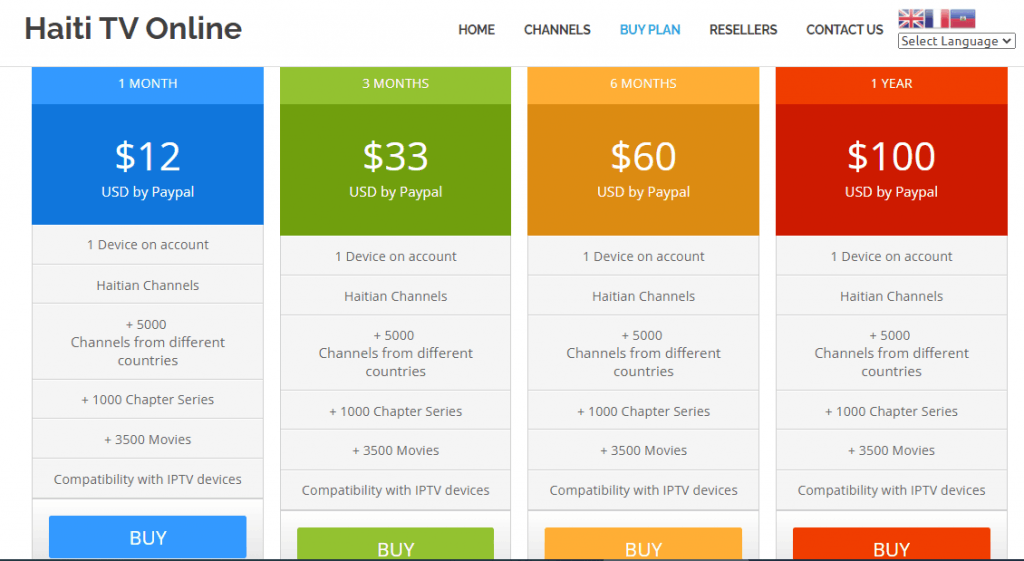This screenshot has width=1024, height=561.
Task: Click the 1 MONTH plan header
Action: (148, 84)
